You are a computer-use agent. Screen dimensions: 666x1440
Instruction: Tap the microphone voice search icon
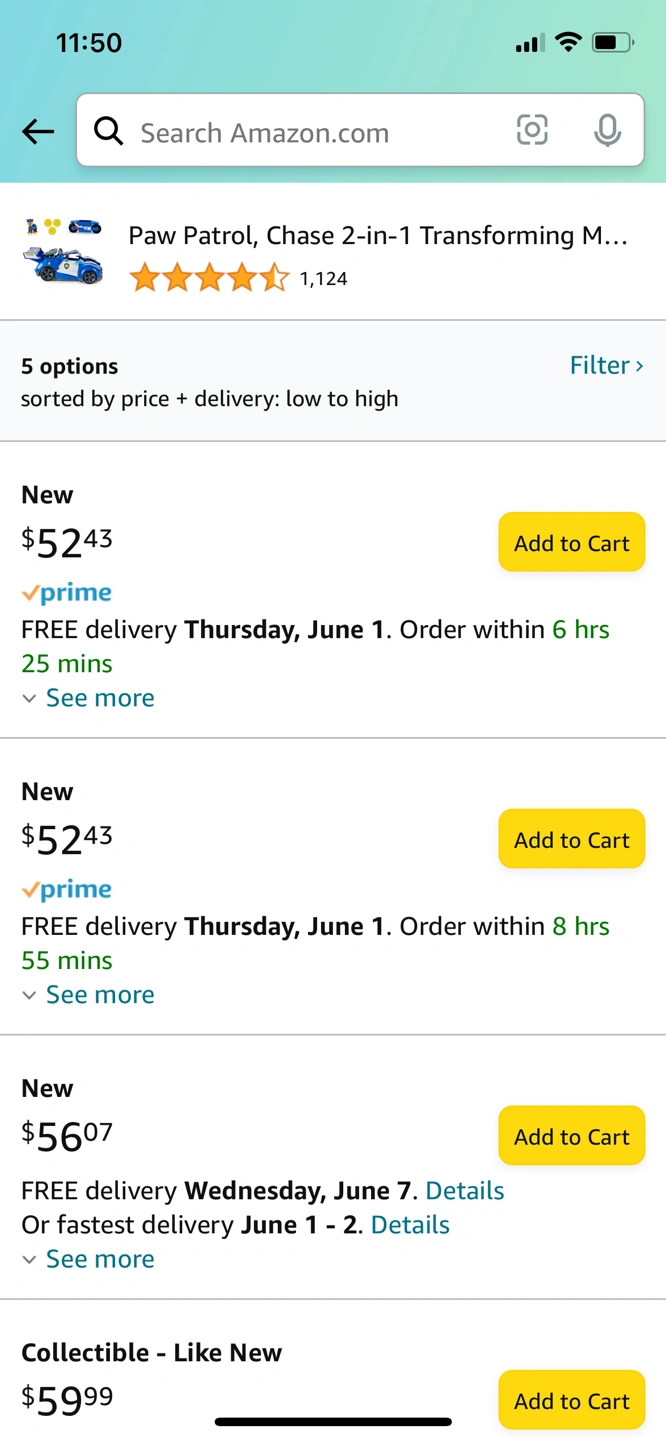tap(607, 130)
